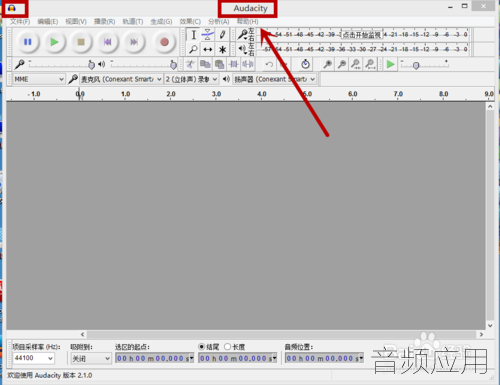Click the Stop transport button
Screen dimensions: 500x385
pos(81,42)
